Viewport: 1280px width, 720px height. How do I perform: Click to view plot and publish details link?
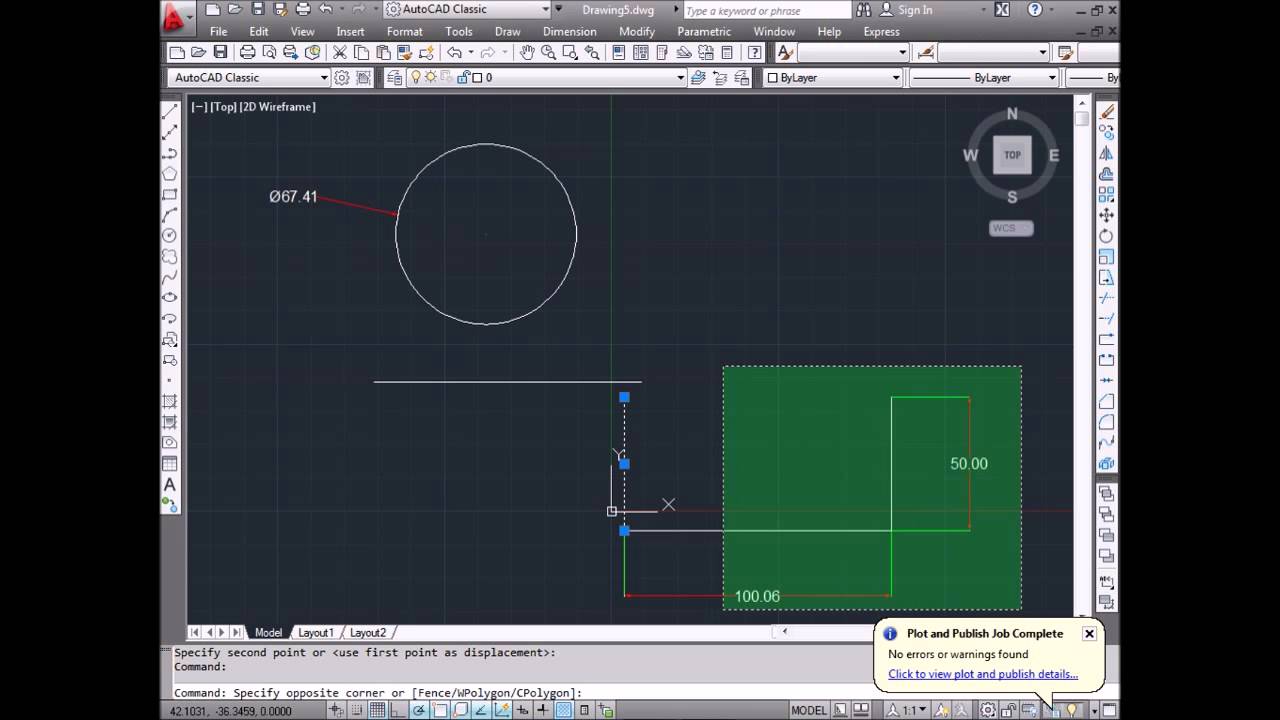(x=983, y=674)
